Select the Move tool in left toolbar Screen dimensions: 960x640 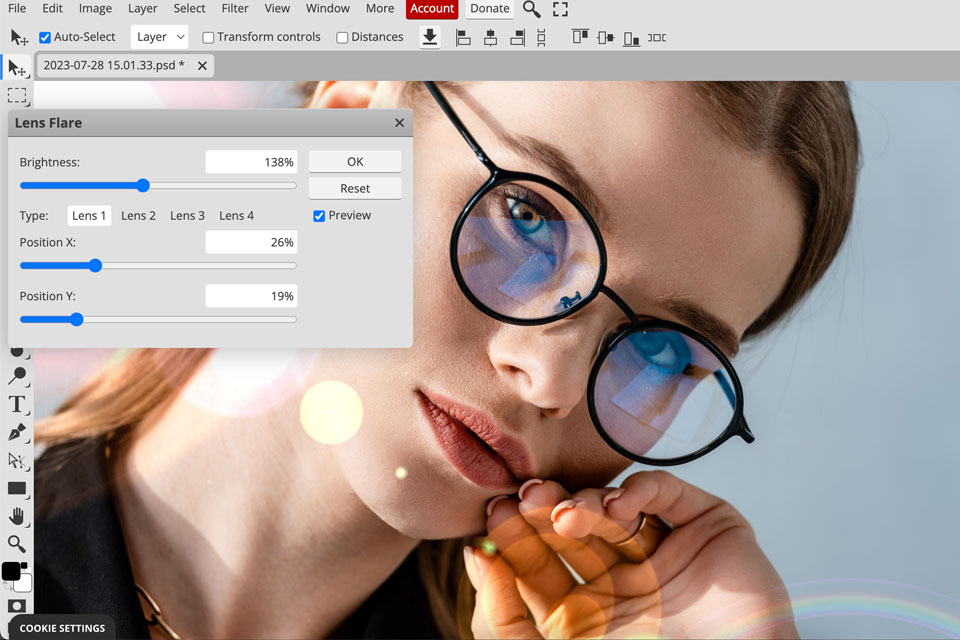tap(17, 68)
